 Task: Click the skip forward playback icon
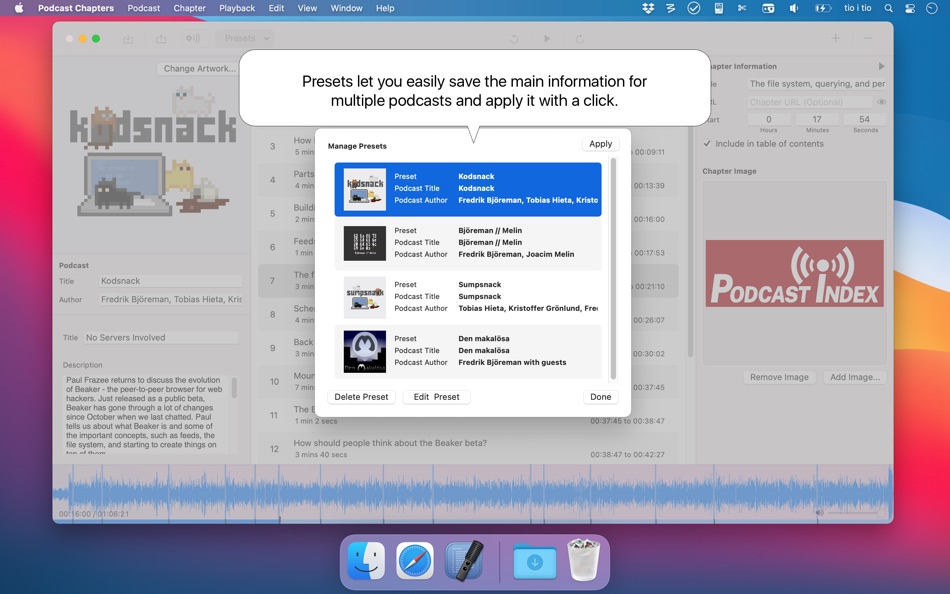click(580, 39)
